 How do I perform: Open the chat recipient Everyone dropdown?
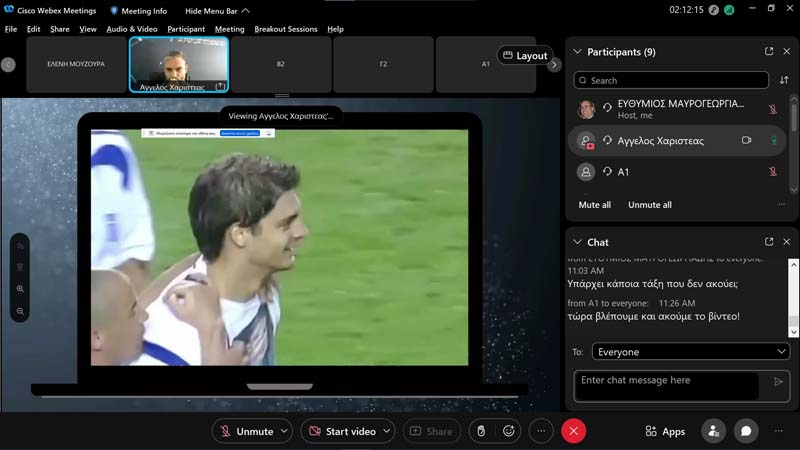point(691,352)
